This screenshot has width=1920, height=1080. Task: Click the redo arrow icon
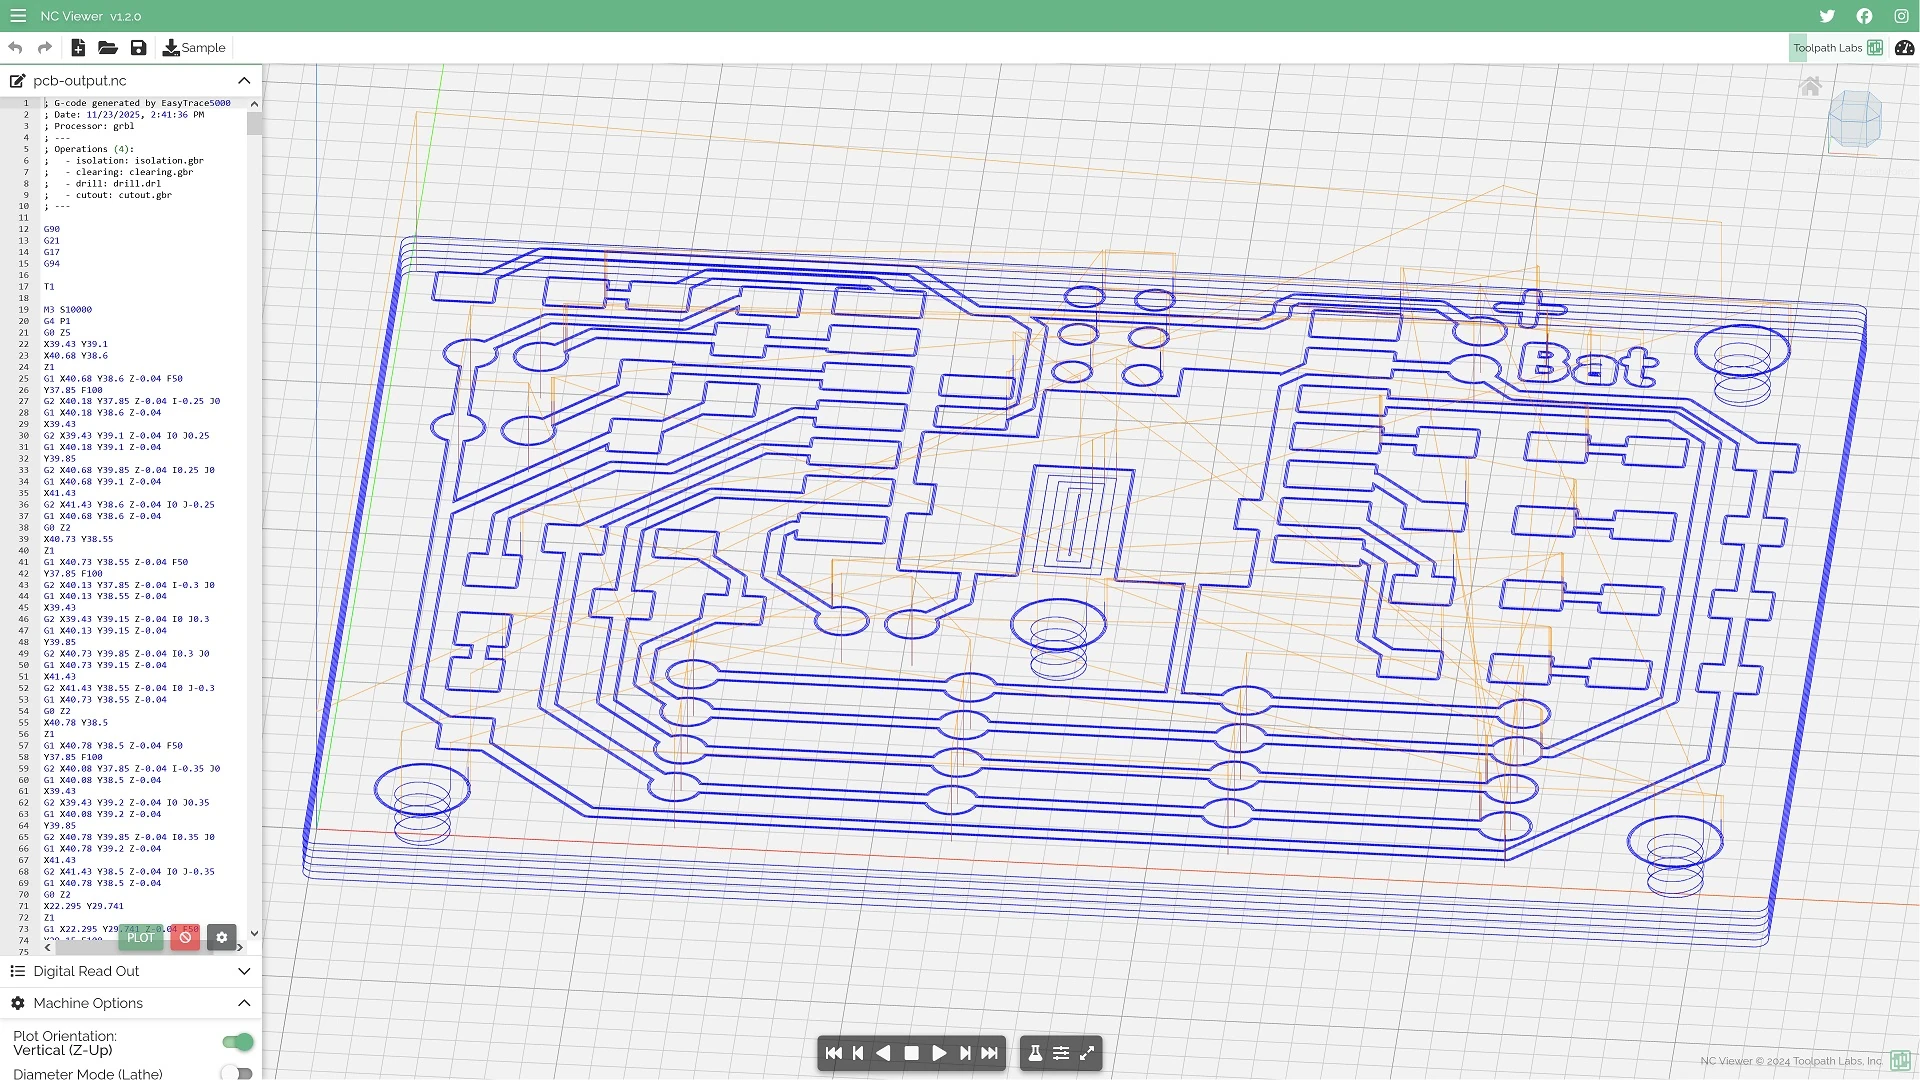click(44, 47)
